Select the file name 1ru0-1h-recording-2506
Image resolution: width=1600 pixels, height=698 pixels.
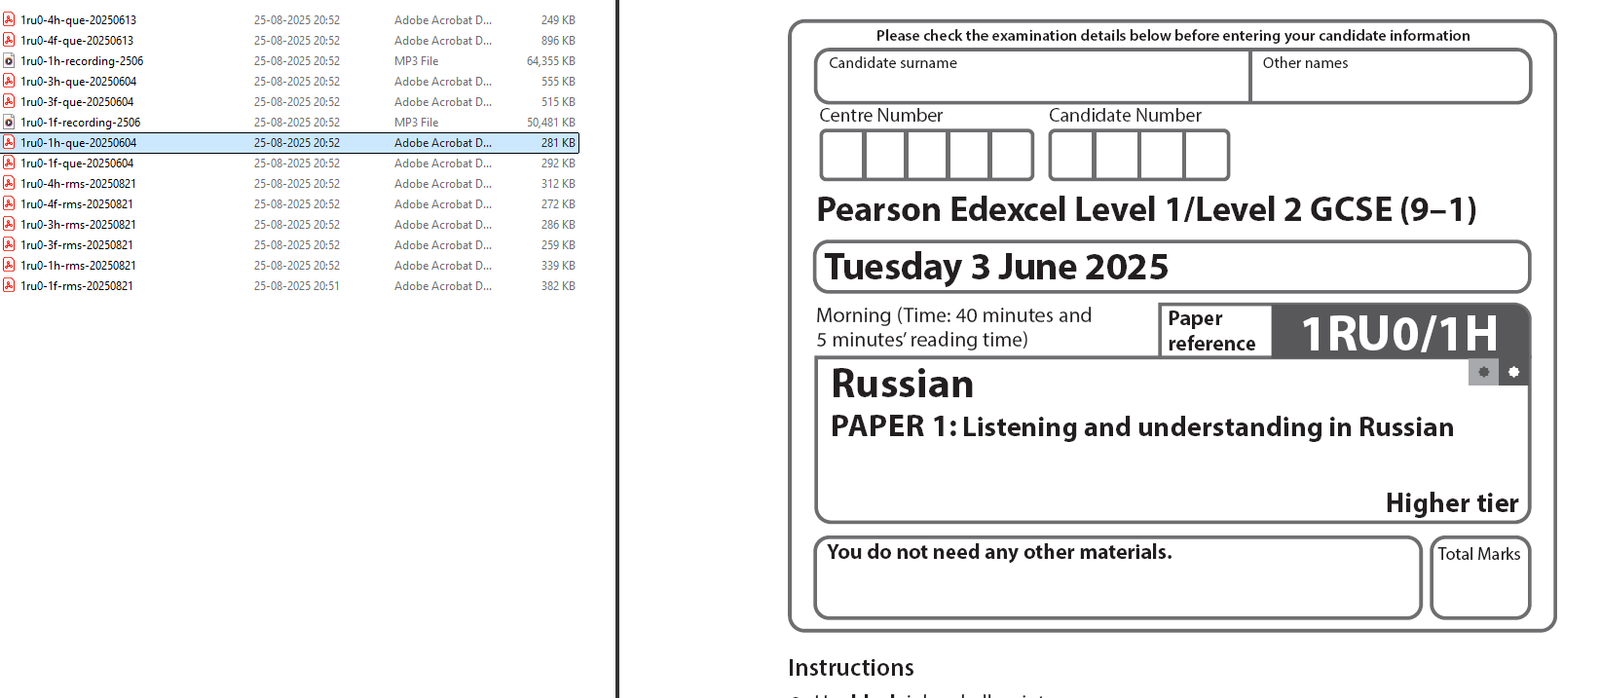click(82, 61)
